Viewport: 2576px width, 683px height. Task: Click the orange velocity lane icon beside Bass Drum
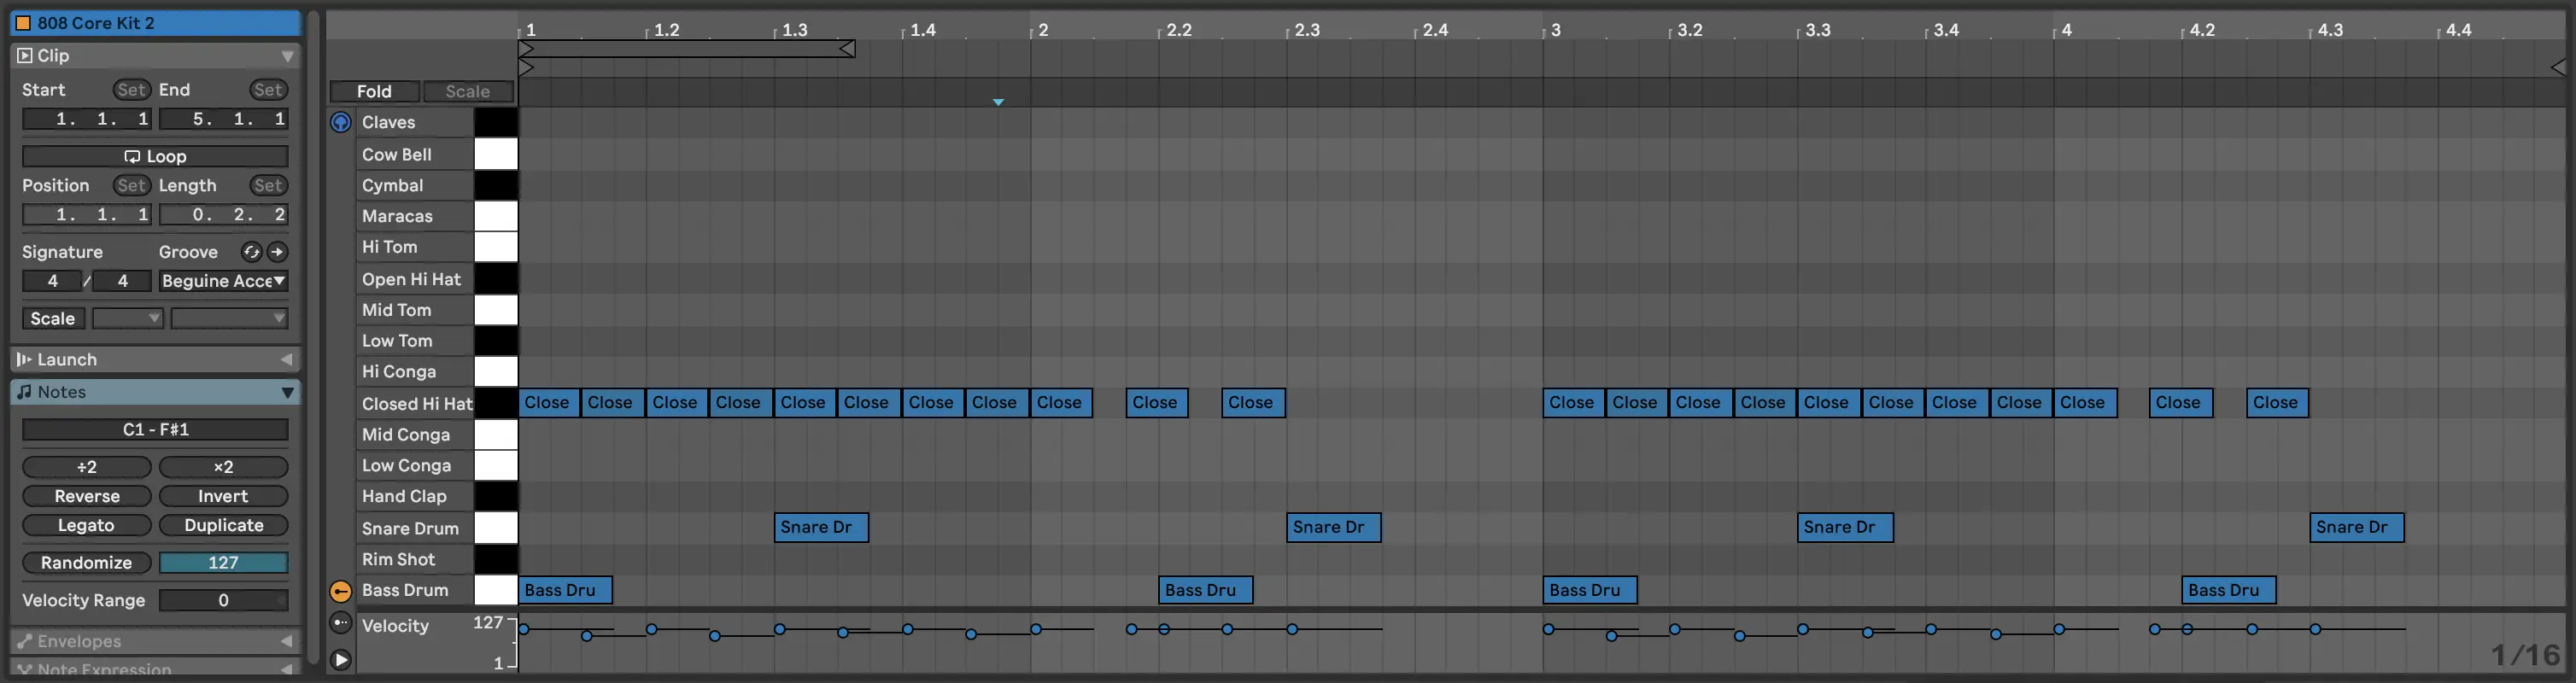[x=341, y=591]
